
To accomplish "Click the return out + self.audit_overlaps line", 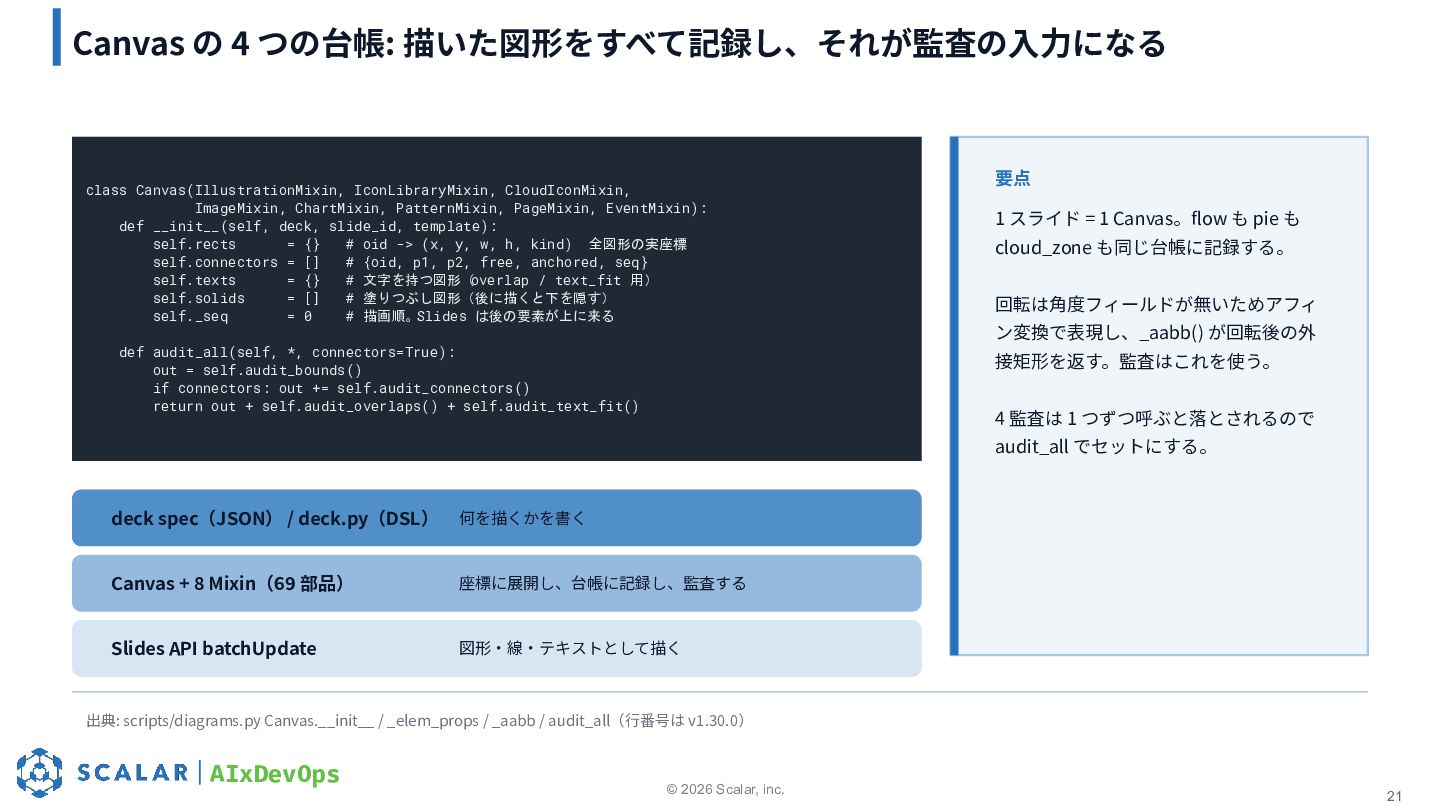I will 396,406.
